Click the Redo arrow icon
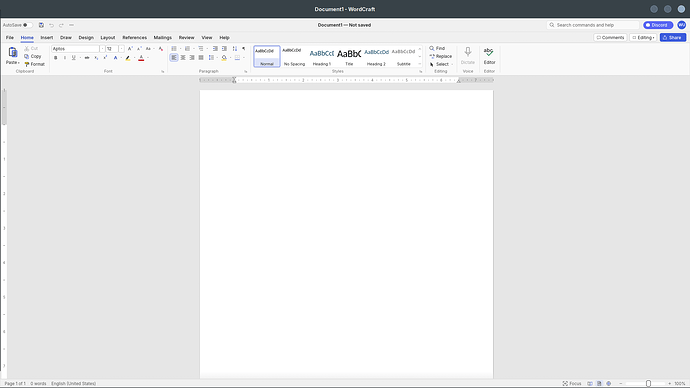 click(61, 25)
